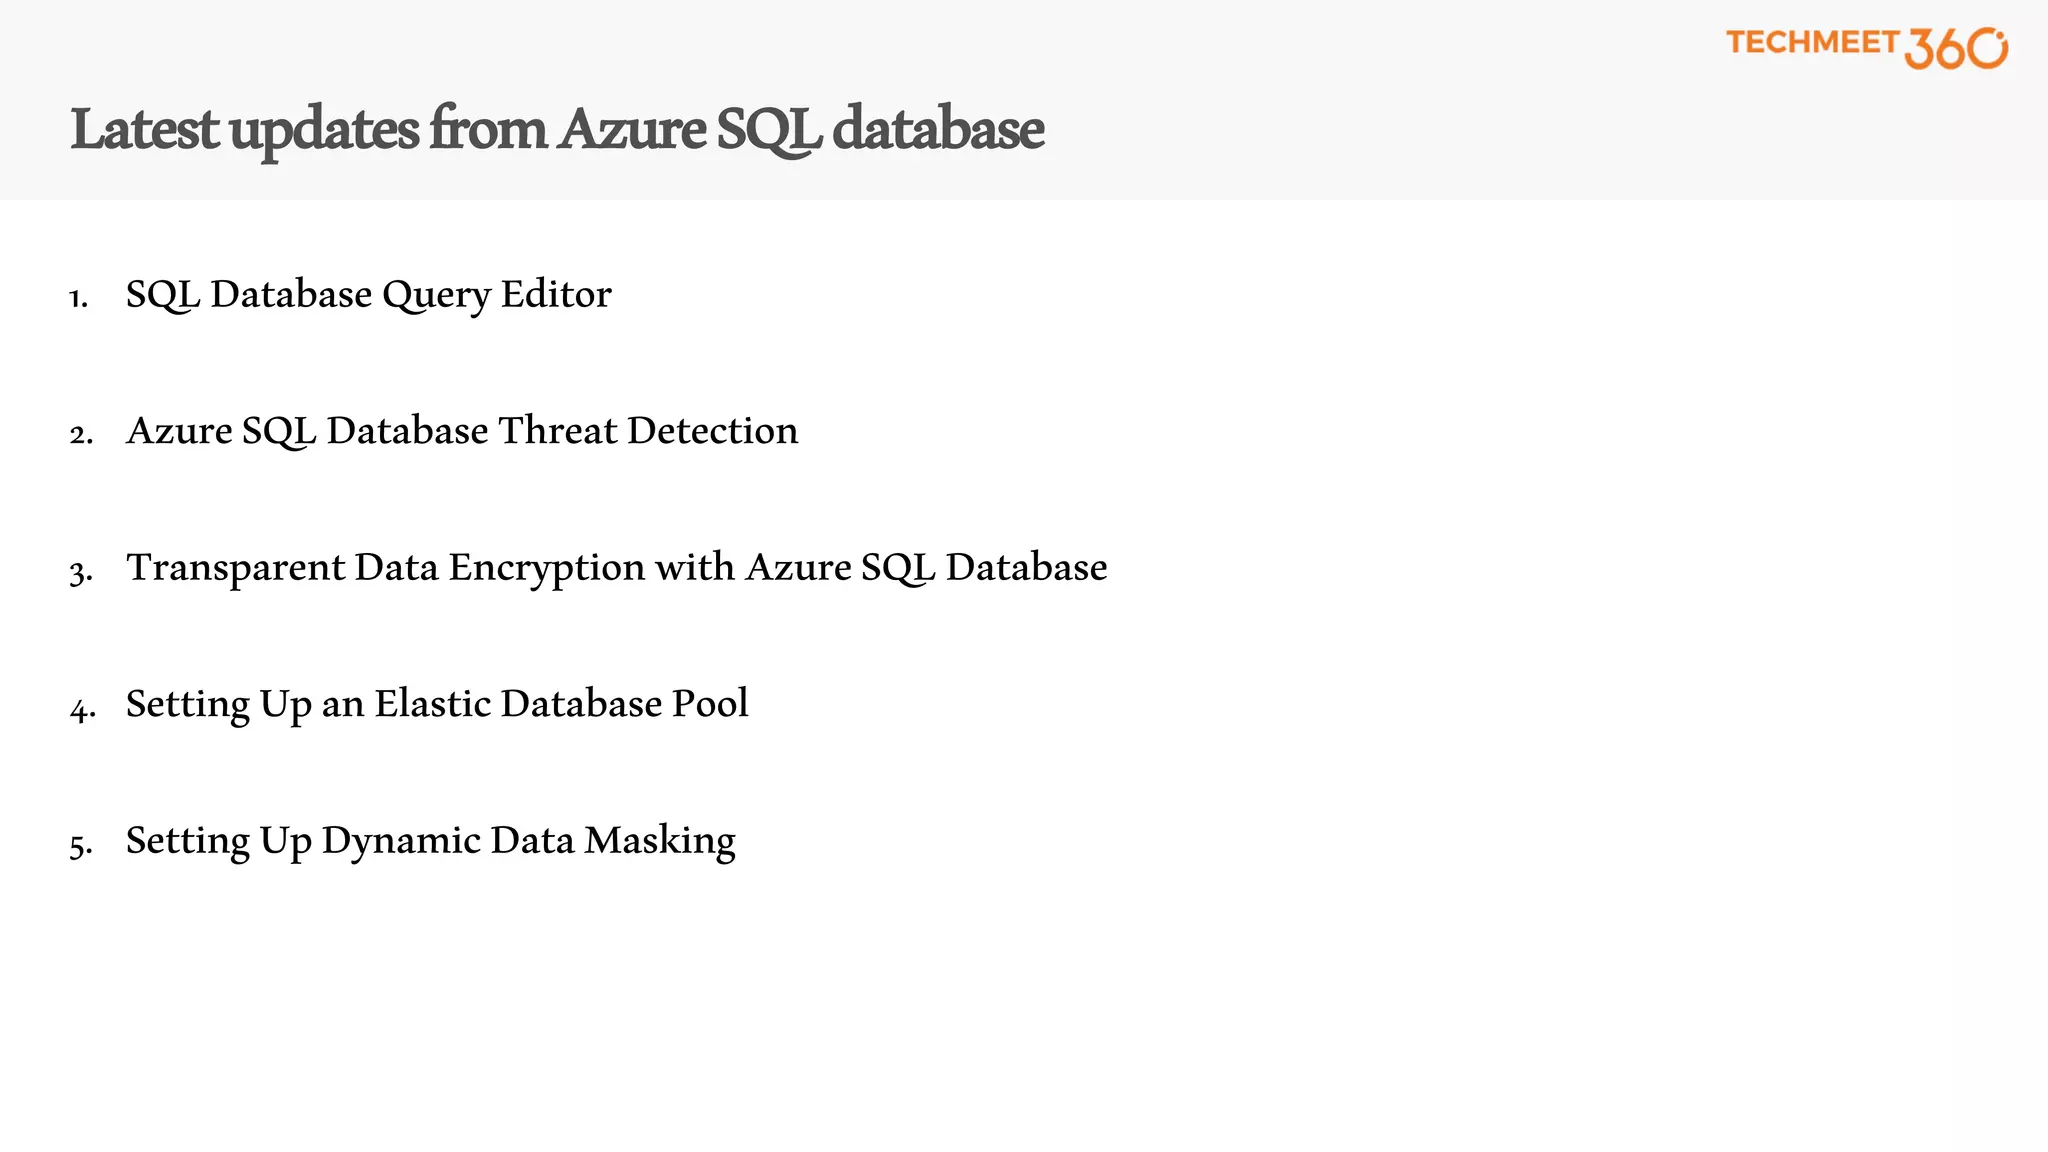Click the list number 2 marker
Viewport: 2048px width, 1152px height.
tap(81, 435)
